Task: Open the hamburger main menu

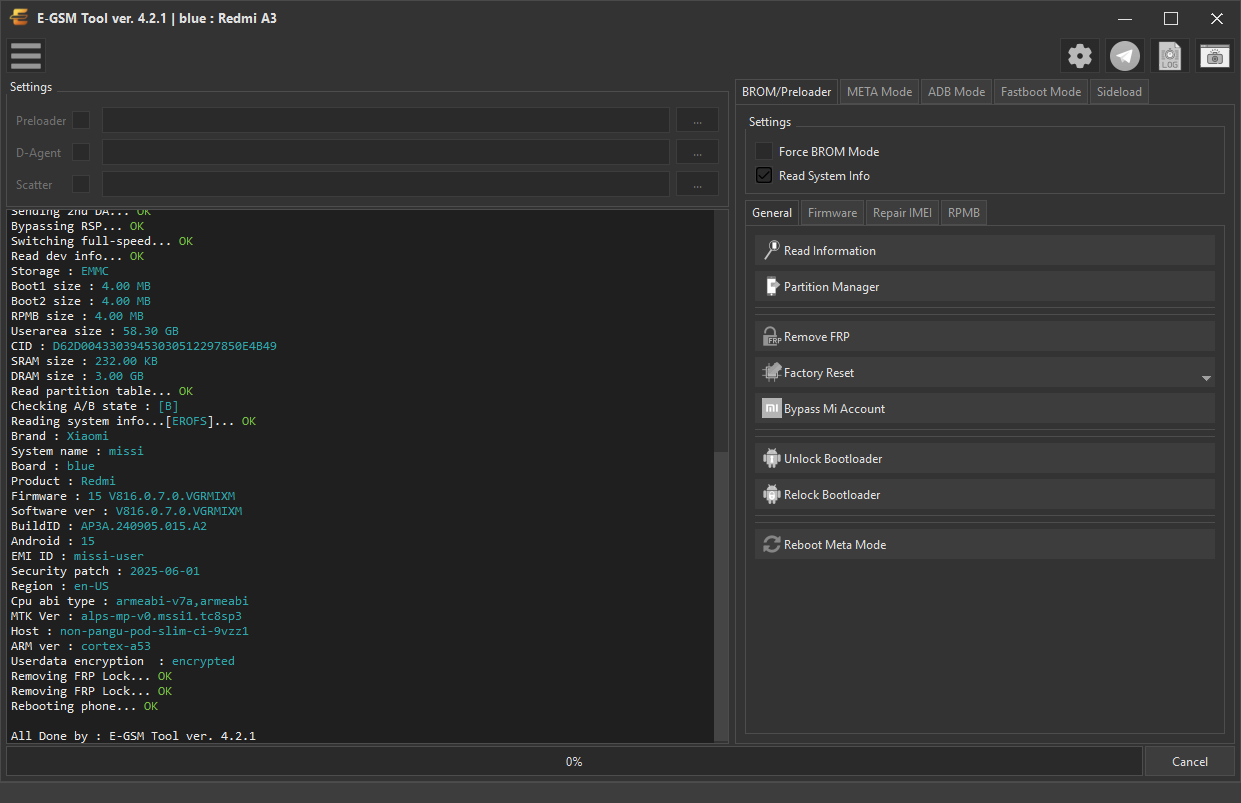Action: 26,56
